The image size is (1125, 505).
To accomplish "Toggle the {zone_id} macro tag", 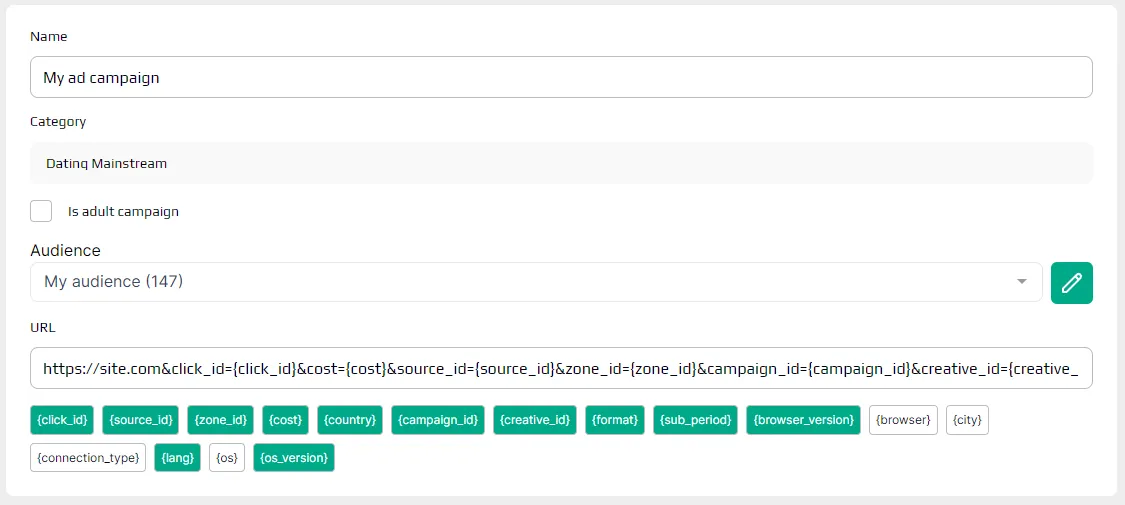I will pyautogui.click(x=220, y=420).
